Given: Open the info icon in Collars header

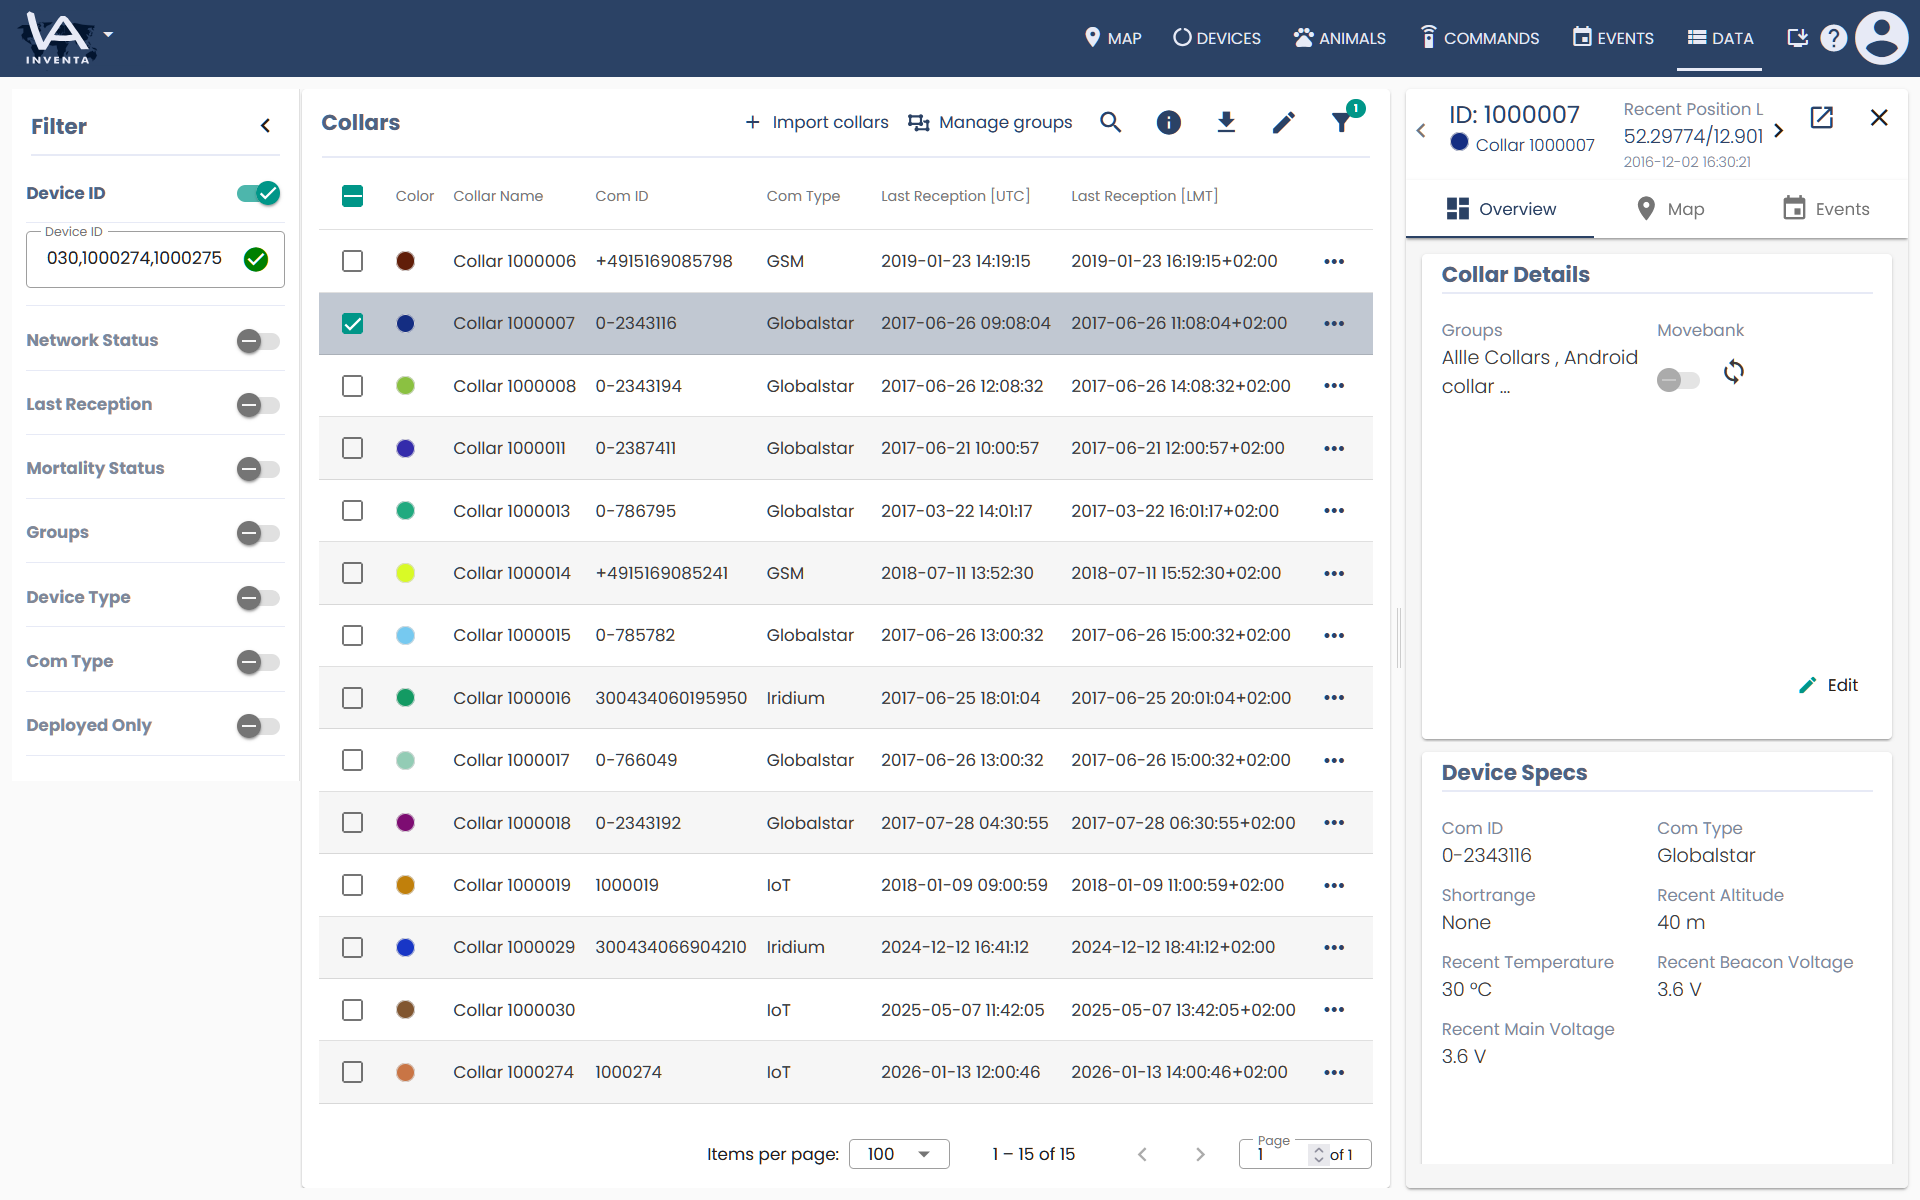Looking at the screenshot, I should (x=1168, y=122).
